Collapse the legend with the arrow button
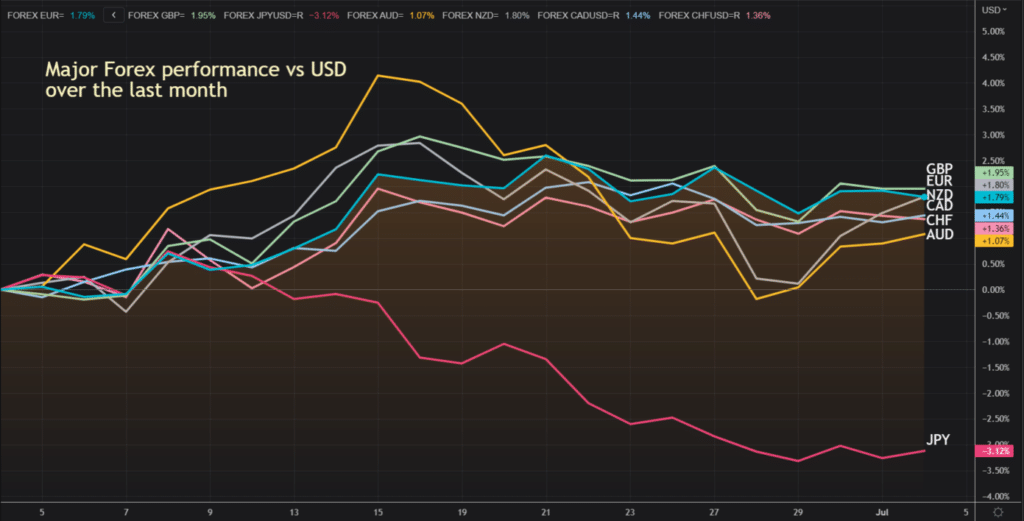The image size is (1024, 521). [114, 15]
